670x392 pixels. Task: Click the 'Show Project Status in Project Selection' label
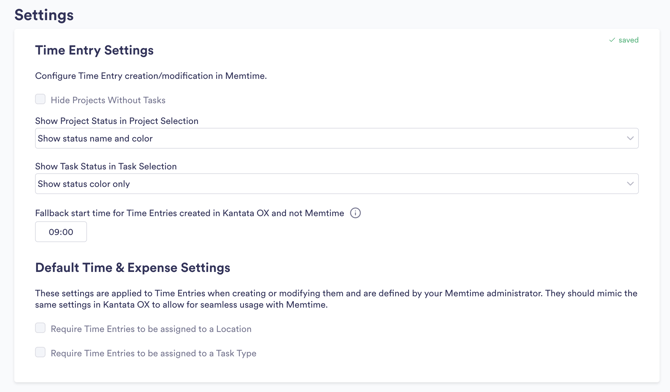point(117,121)
